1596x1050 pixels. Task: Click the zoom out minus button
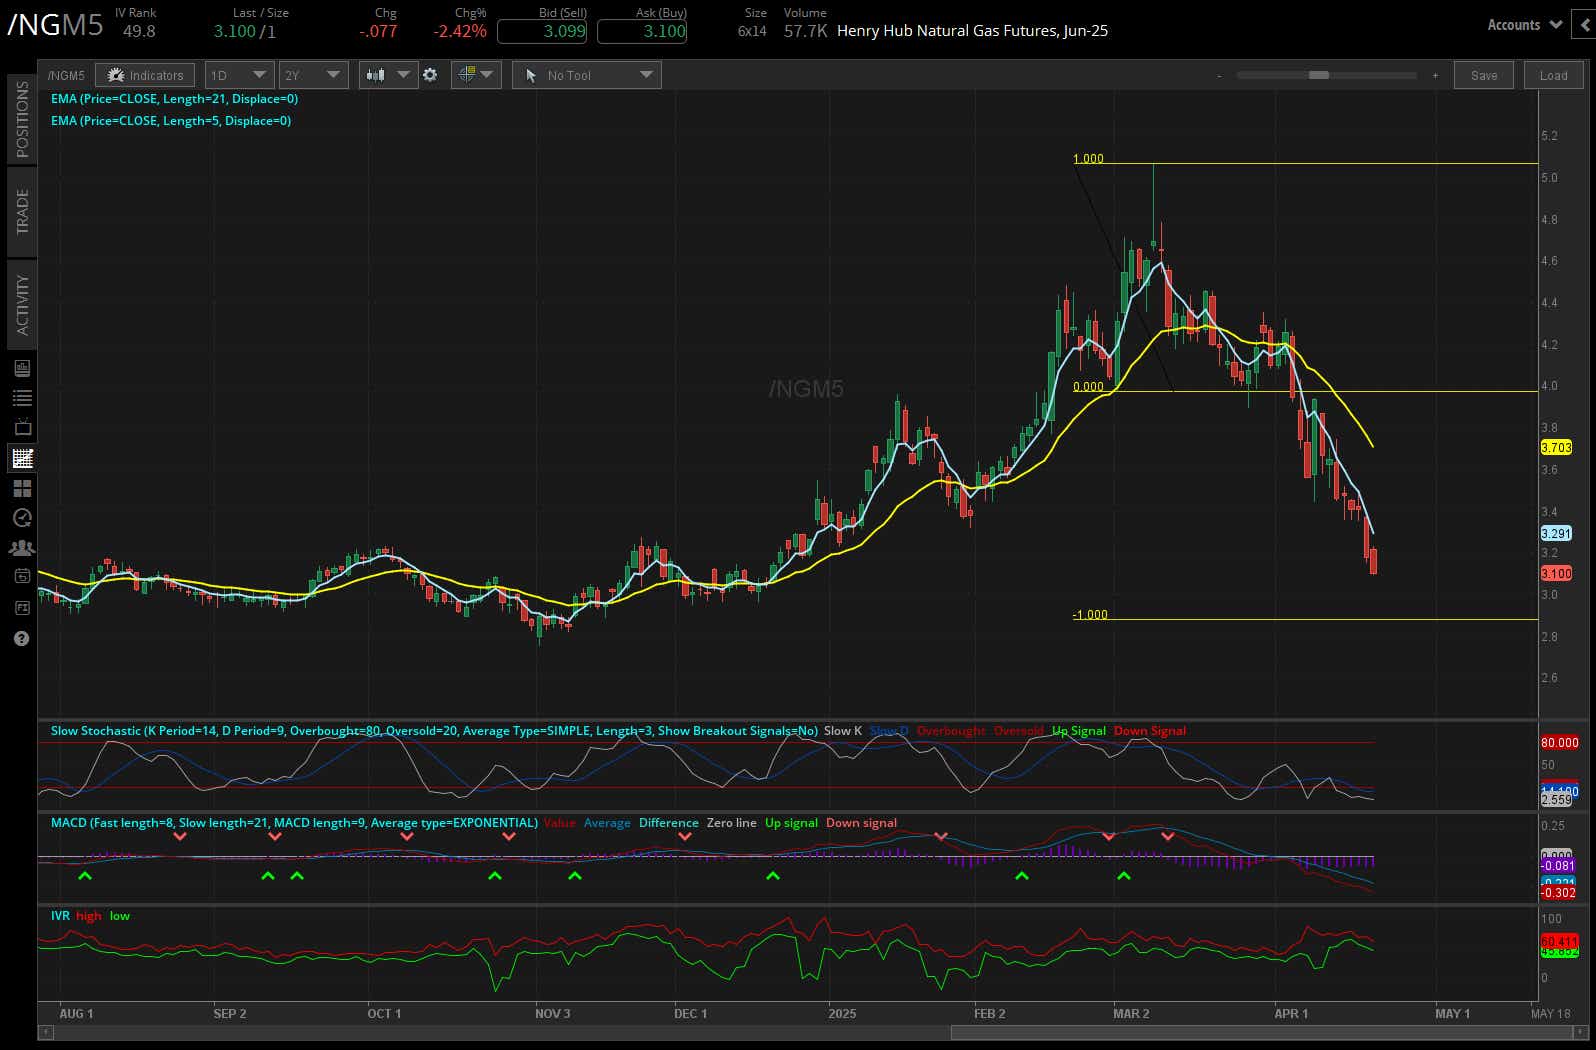click(x=1219, y=75)
